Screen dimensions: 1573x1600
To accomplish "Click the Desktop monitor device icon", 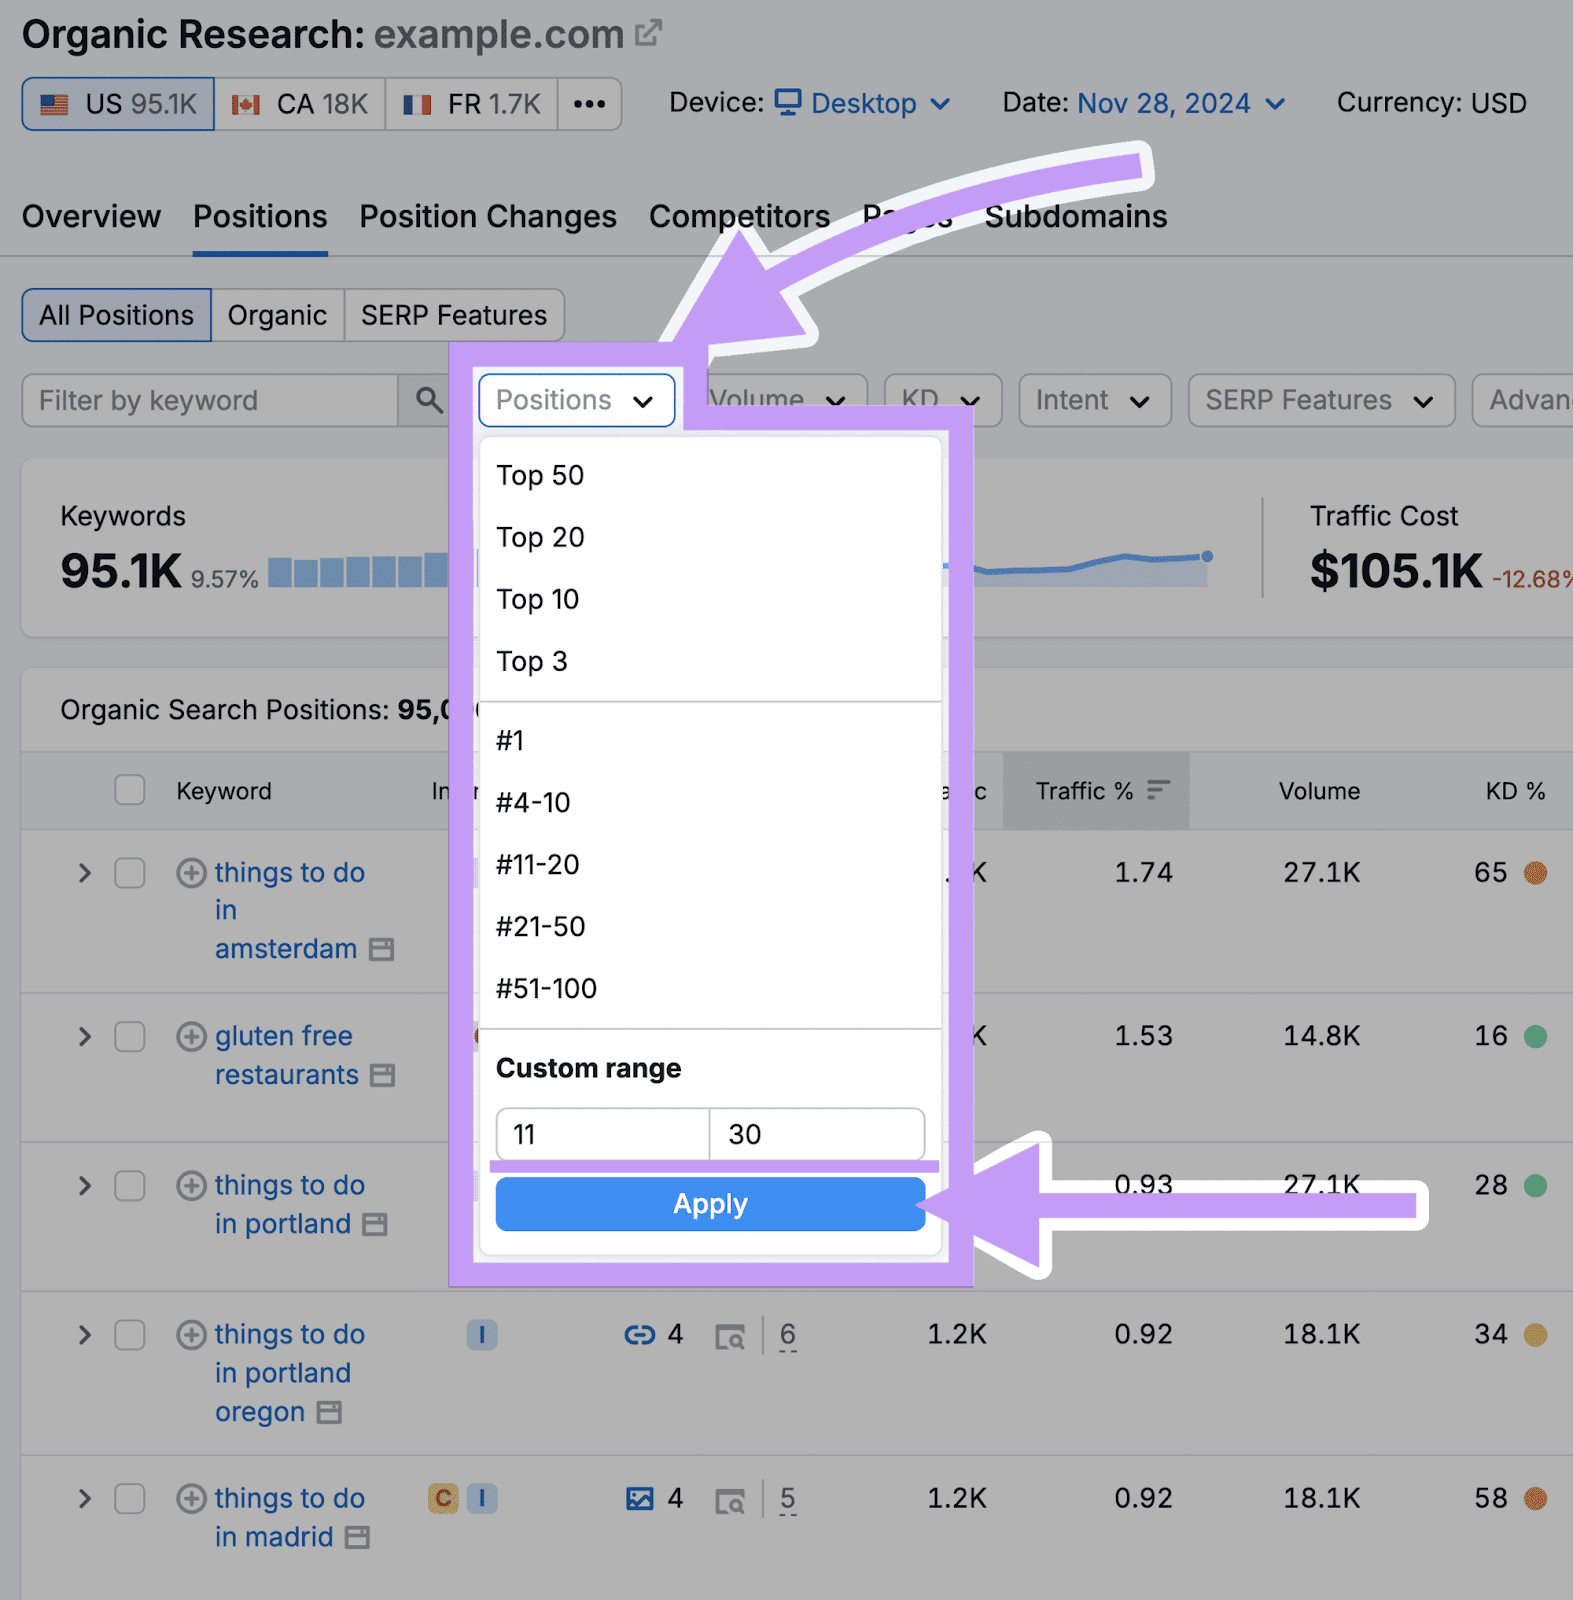I will 788,102.
